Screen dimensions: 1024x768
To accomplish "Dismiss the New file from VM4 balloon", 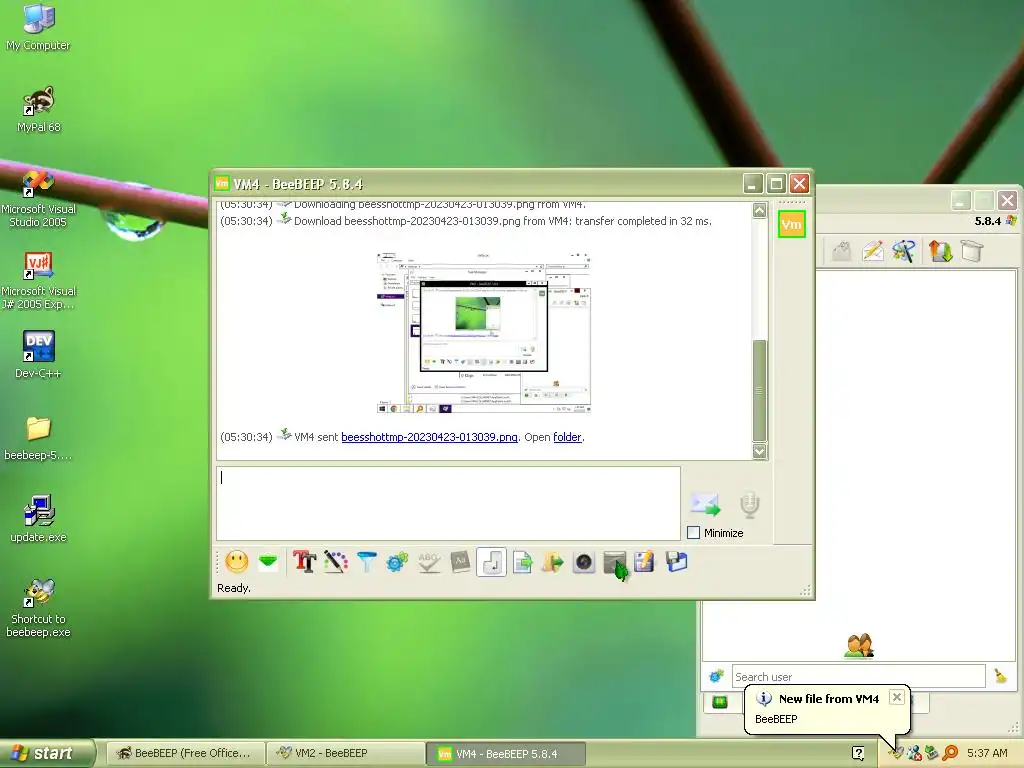I will pos(897,697).
